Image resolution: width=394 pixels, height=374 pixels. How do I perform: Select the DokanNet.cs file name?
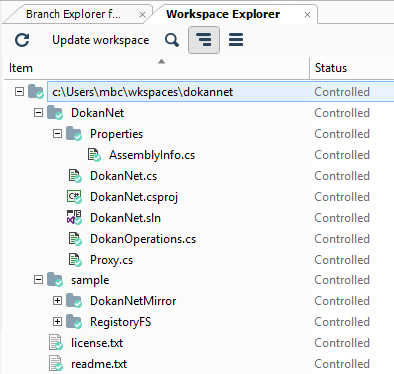123,176
